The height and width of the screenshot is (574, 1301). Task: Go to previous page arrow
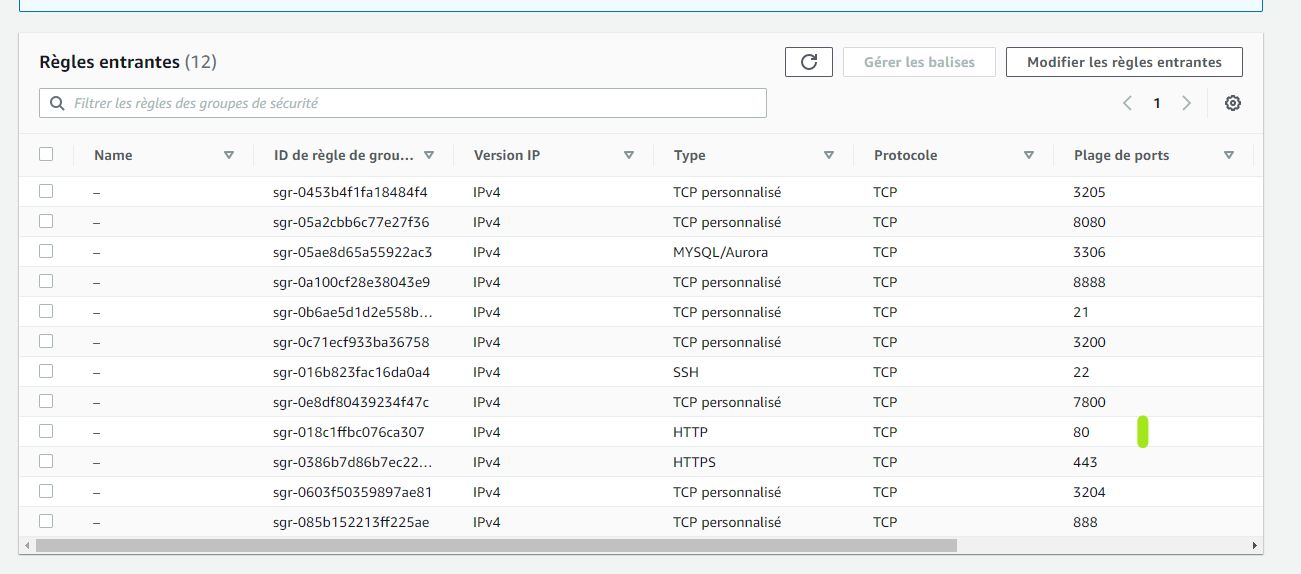tap(1128, 103)
